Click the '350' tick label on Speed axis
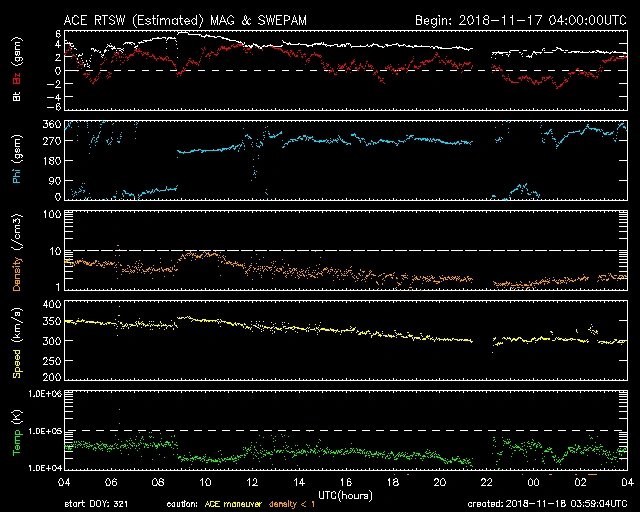This screenshot has width=640, height=512. point(52,321)
